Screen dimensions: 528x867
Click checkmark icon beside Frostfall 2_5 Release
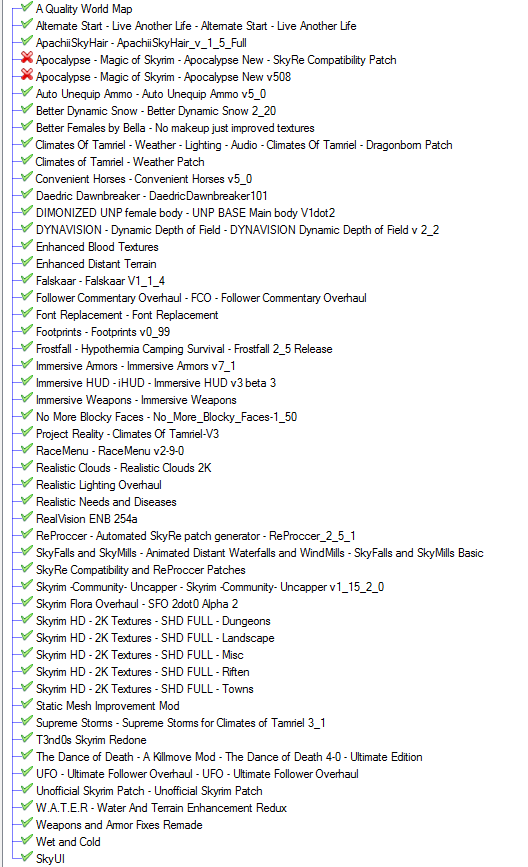[x=27, y=347]
